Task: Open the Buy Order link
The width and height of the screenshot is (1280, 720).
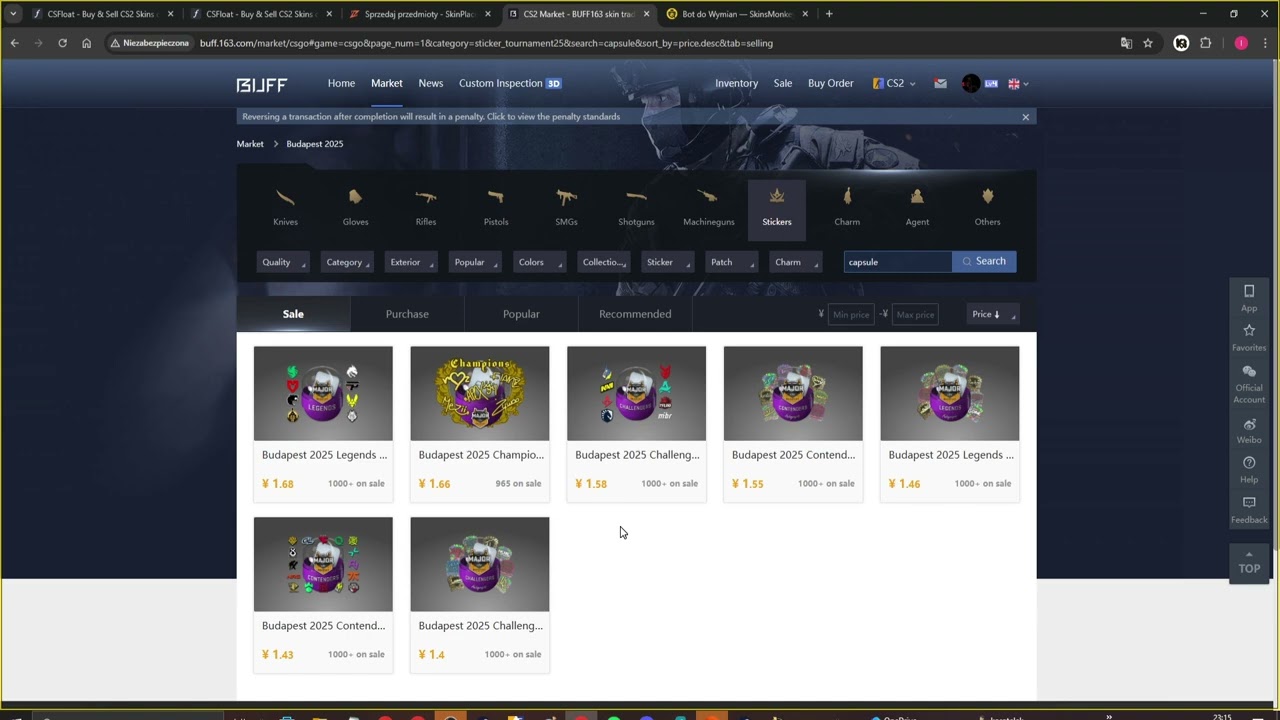Action: [830, 84]
